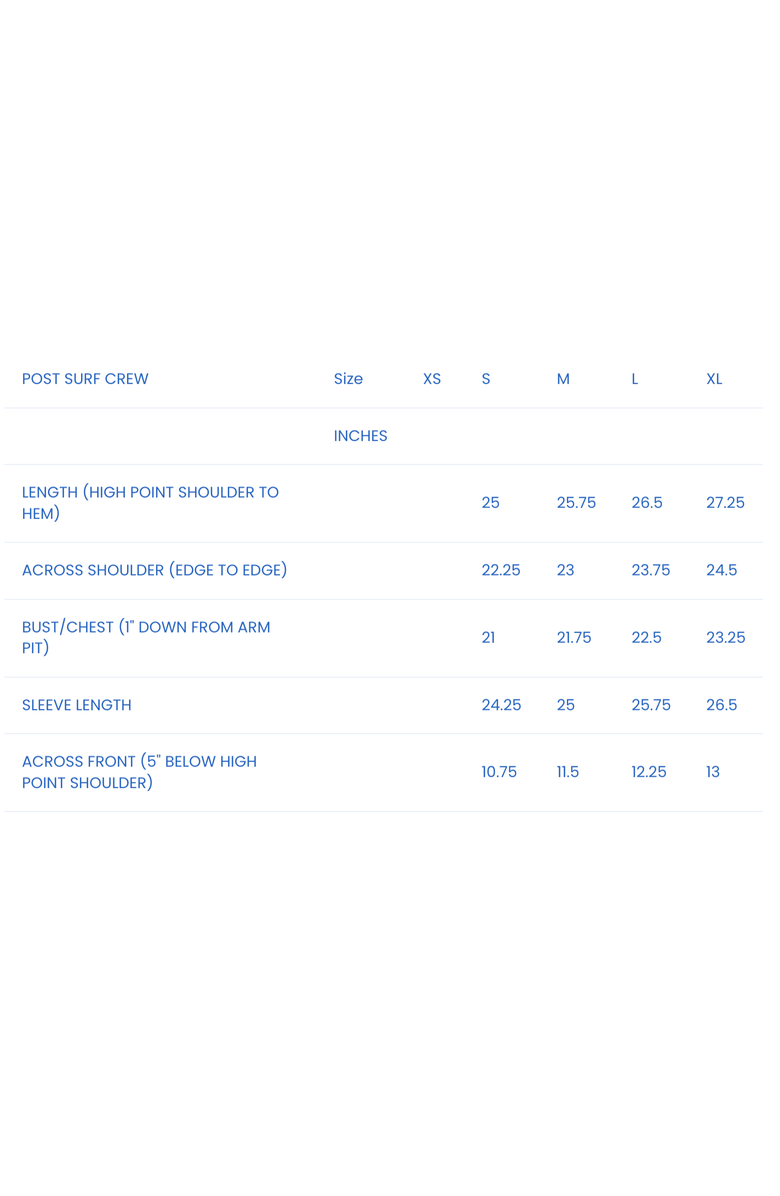
Task: Click the ACROSS SHOULDER (EDGE TO EDGE) label
Action: coord(154,570)
